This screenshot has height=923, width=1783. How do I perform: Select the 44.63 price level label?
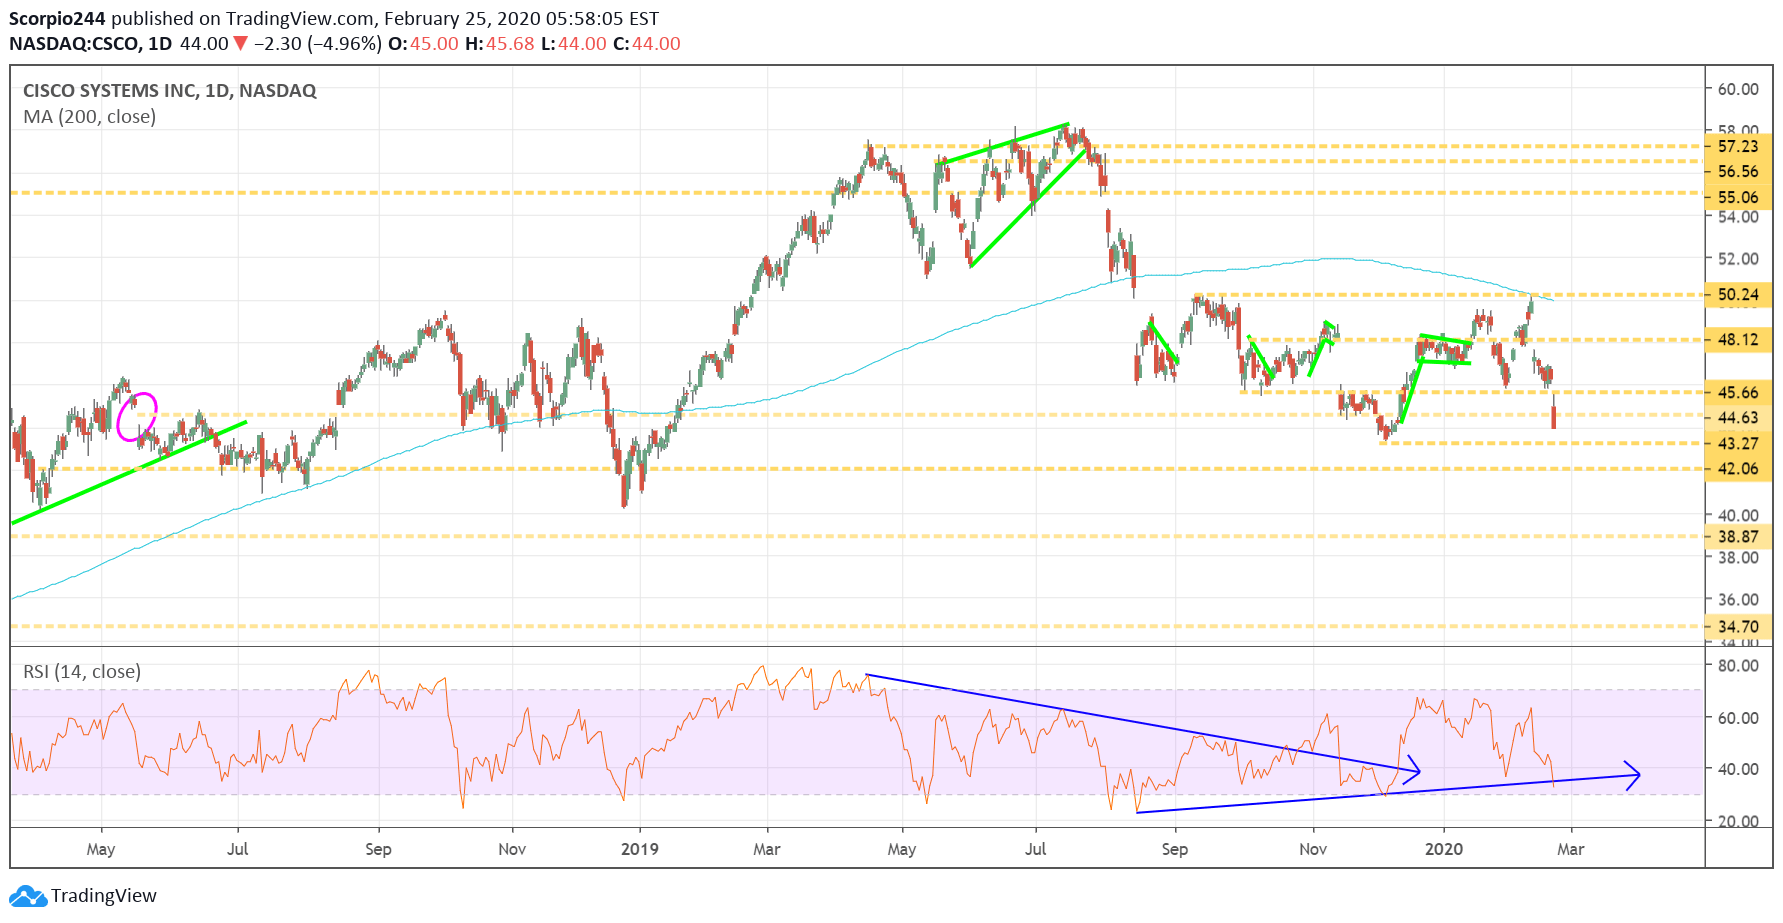1738,418
